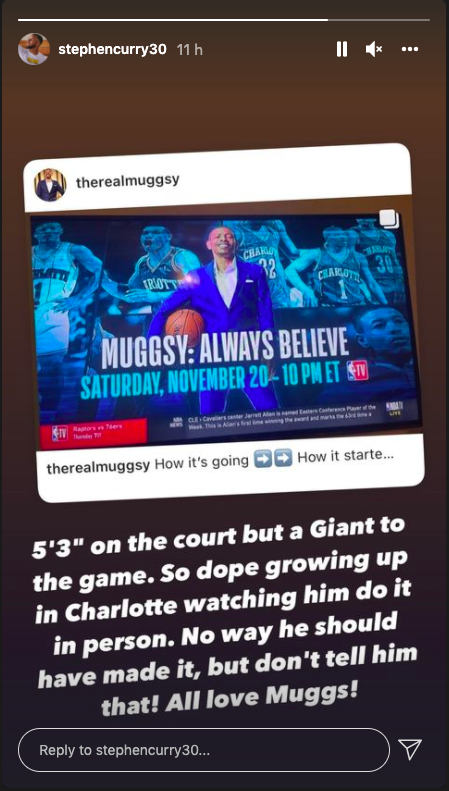Expand the truncated "How it starte..." caption
The width and height of the screenshot is (449, 791).
346,457
